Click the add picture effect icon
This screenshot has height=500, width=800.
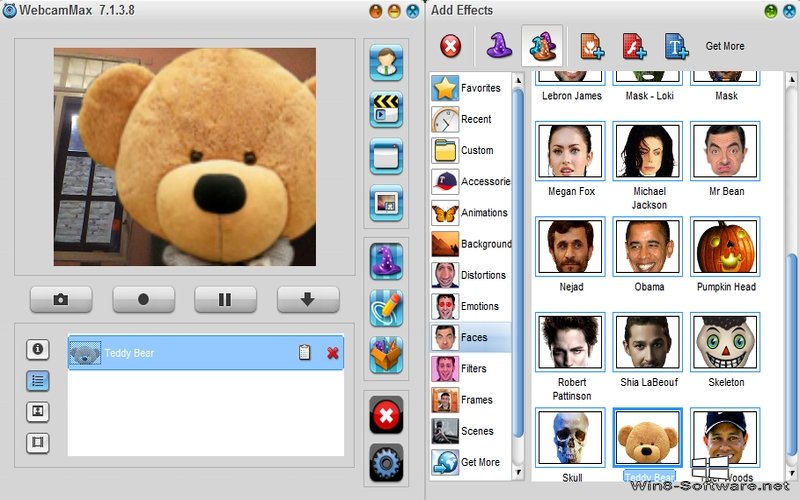pyautogui.click(x=592, y=46)
